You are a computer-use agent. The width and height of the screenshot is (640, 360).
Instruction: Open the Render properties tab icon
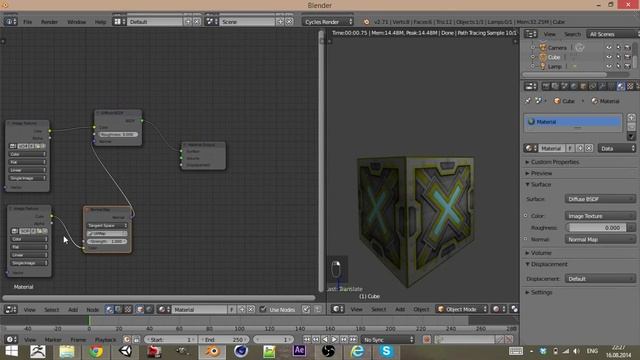pos(546,86)
